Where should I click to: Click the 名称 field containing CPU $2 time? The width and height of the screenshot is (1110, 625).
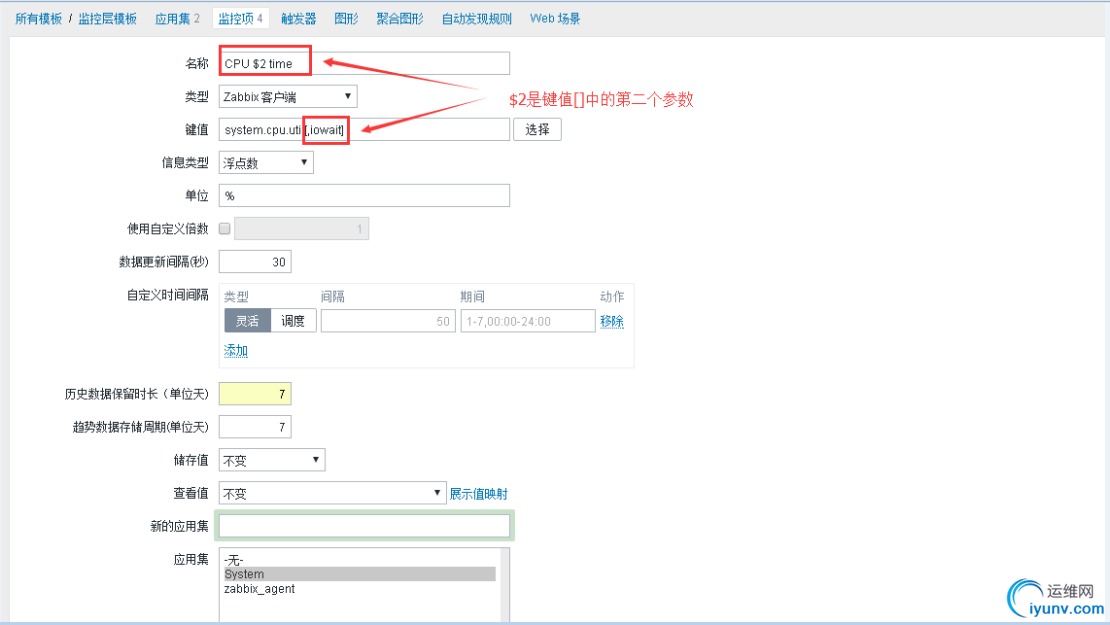pos(364,63)
